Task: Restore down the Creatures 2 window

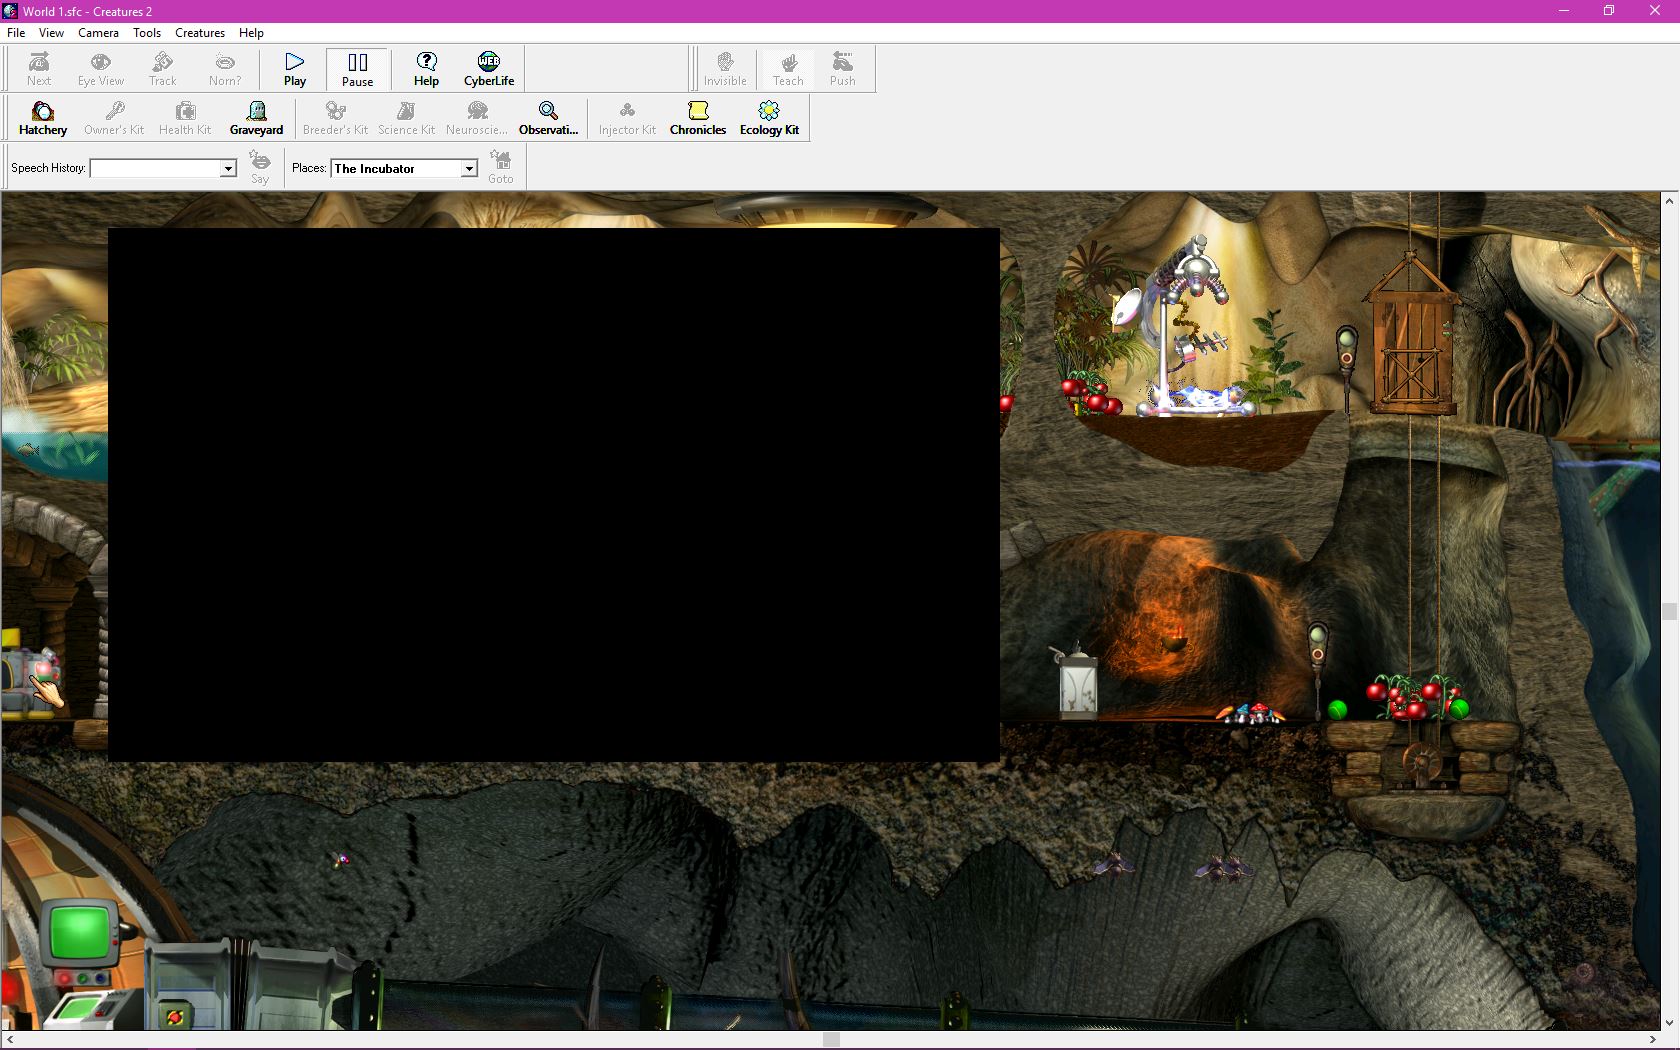Action: pyautogui.click(x=1609, y=11)
